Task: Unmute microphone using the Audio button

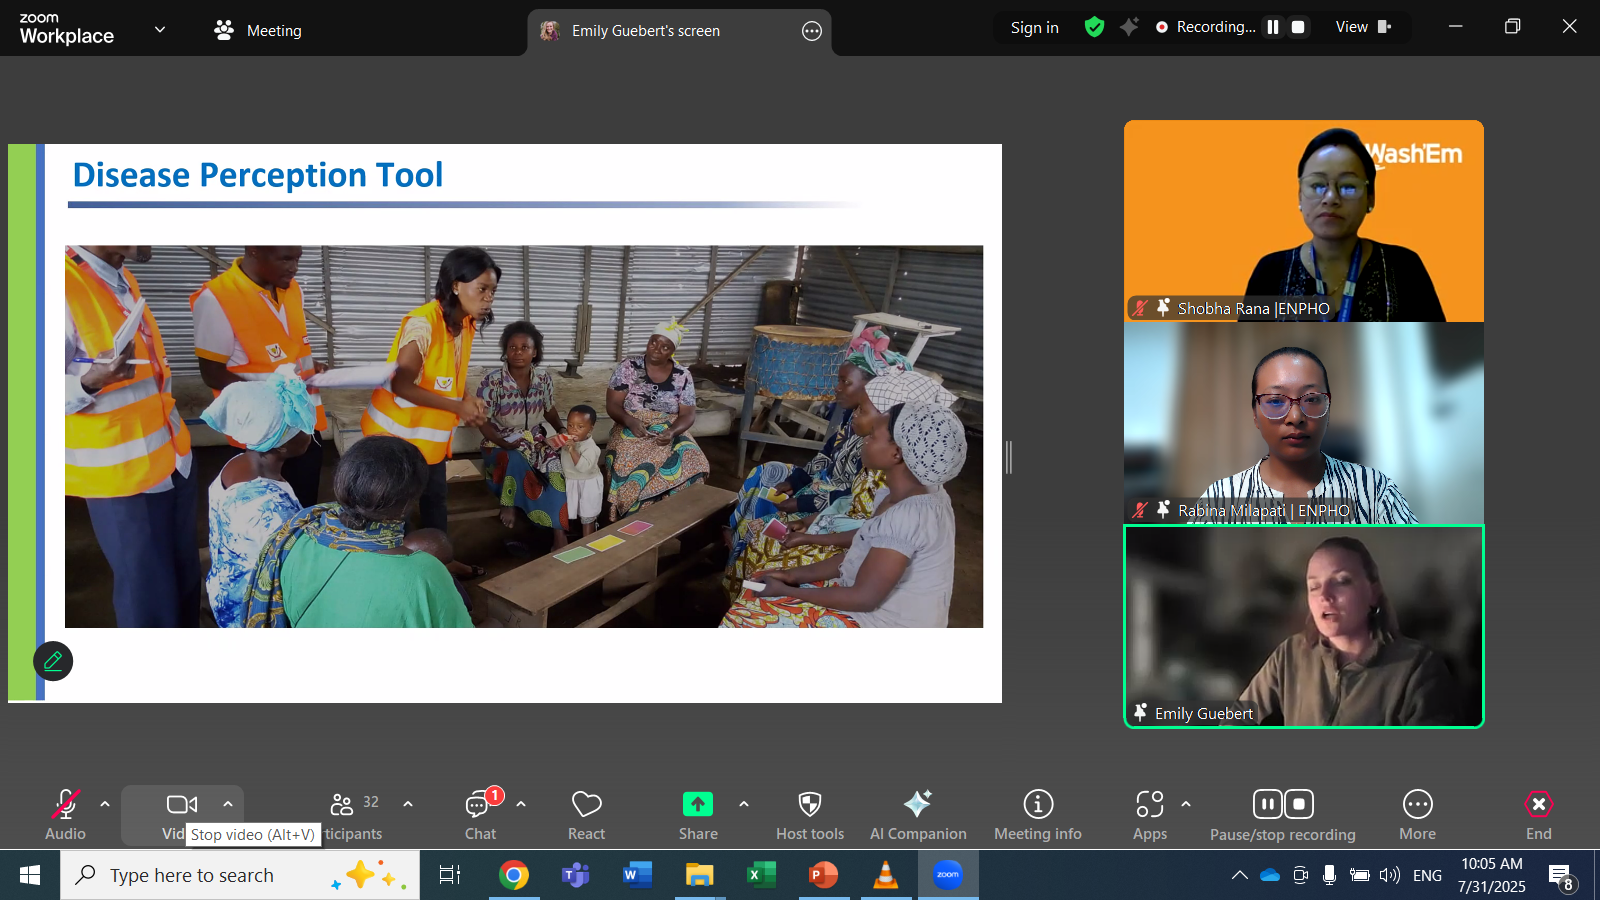Action: point(66,815)
